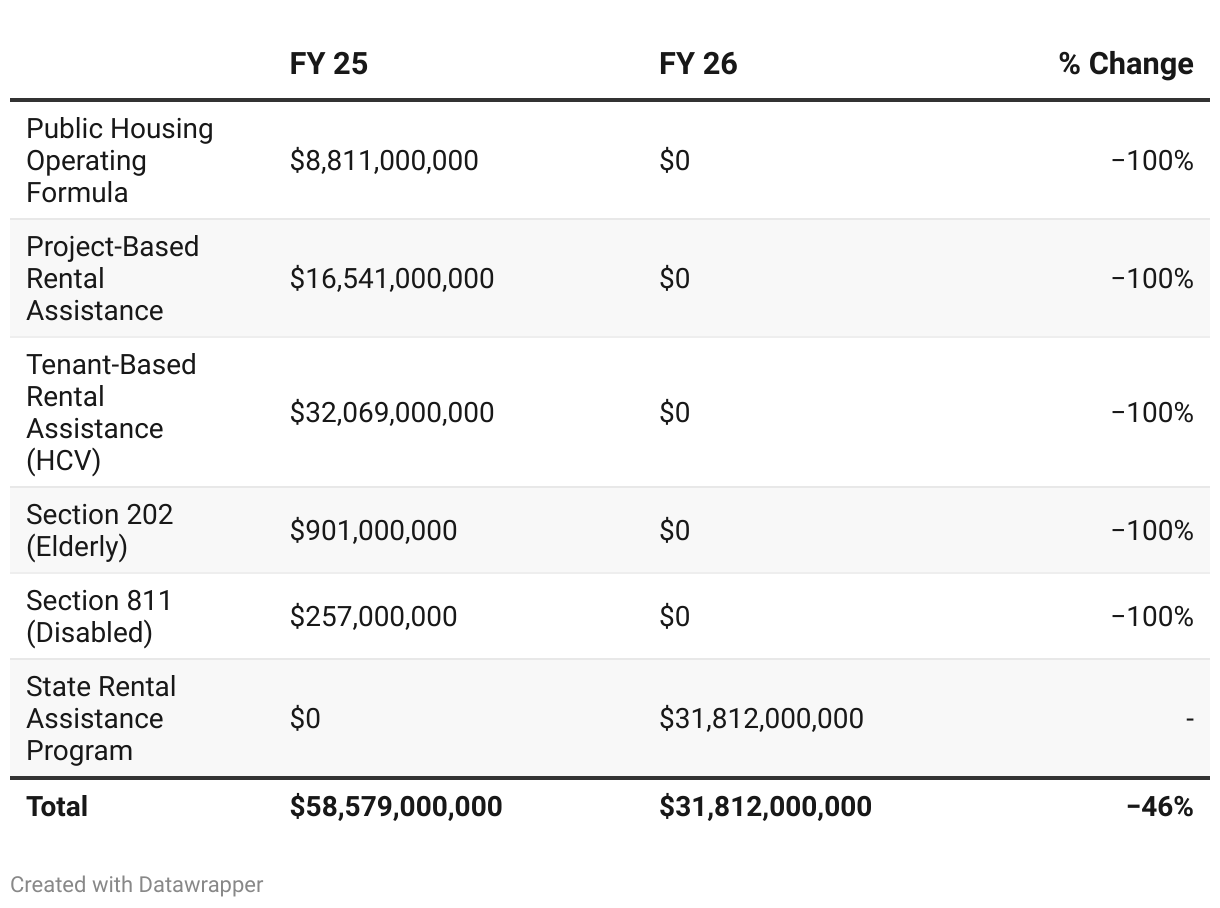This screenshot has height=908, width=1220.
Task: Click the $32,069,000,000 FY 25 cell
Action: (392, 413)
